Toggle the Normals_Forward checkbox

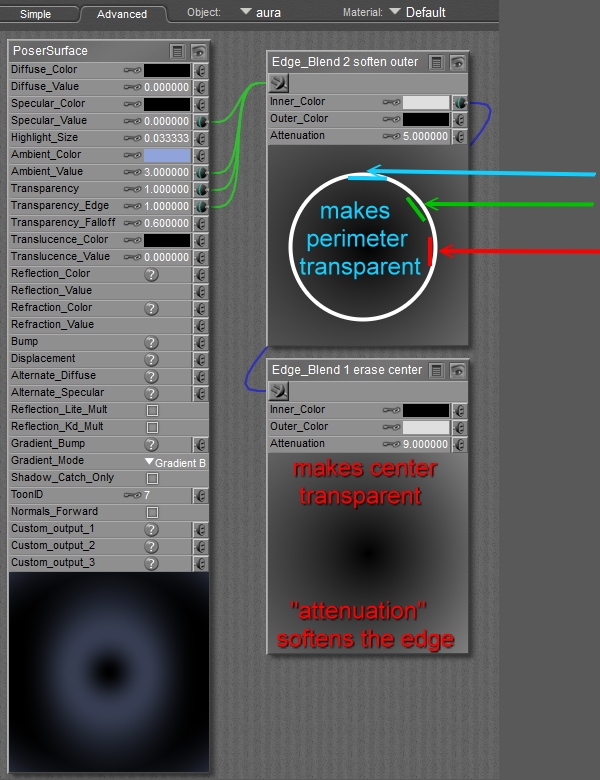click(x=152, y=512)
